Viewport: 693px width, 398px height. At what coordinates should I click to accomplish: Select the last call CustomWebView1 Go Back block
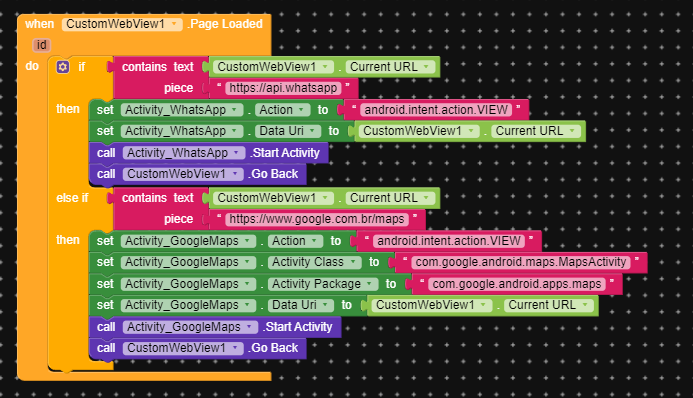(198, 348)
